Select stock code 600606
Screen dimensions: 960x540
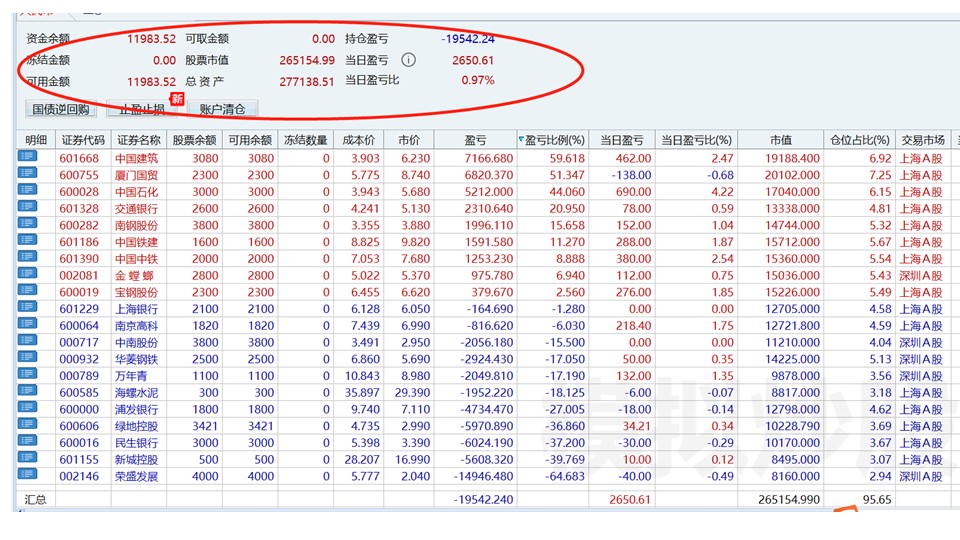(x=79, y=426)
